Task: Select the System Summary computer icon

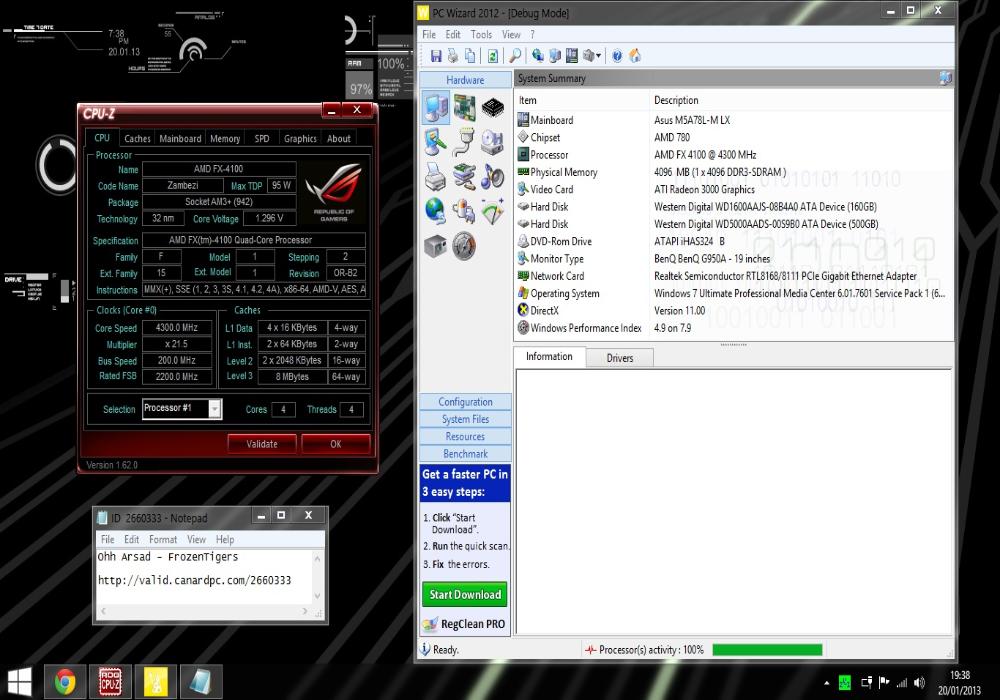Action: (436, 107)
